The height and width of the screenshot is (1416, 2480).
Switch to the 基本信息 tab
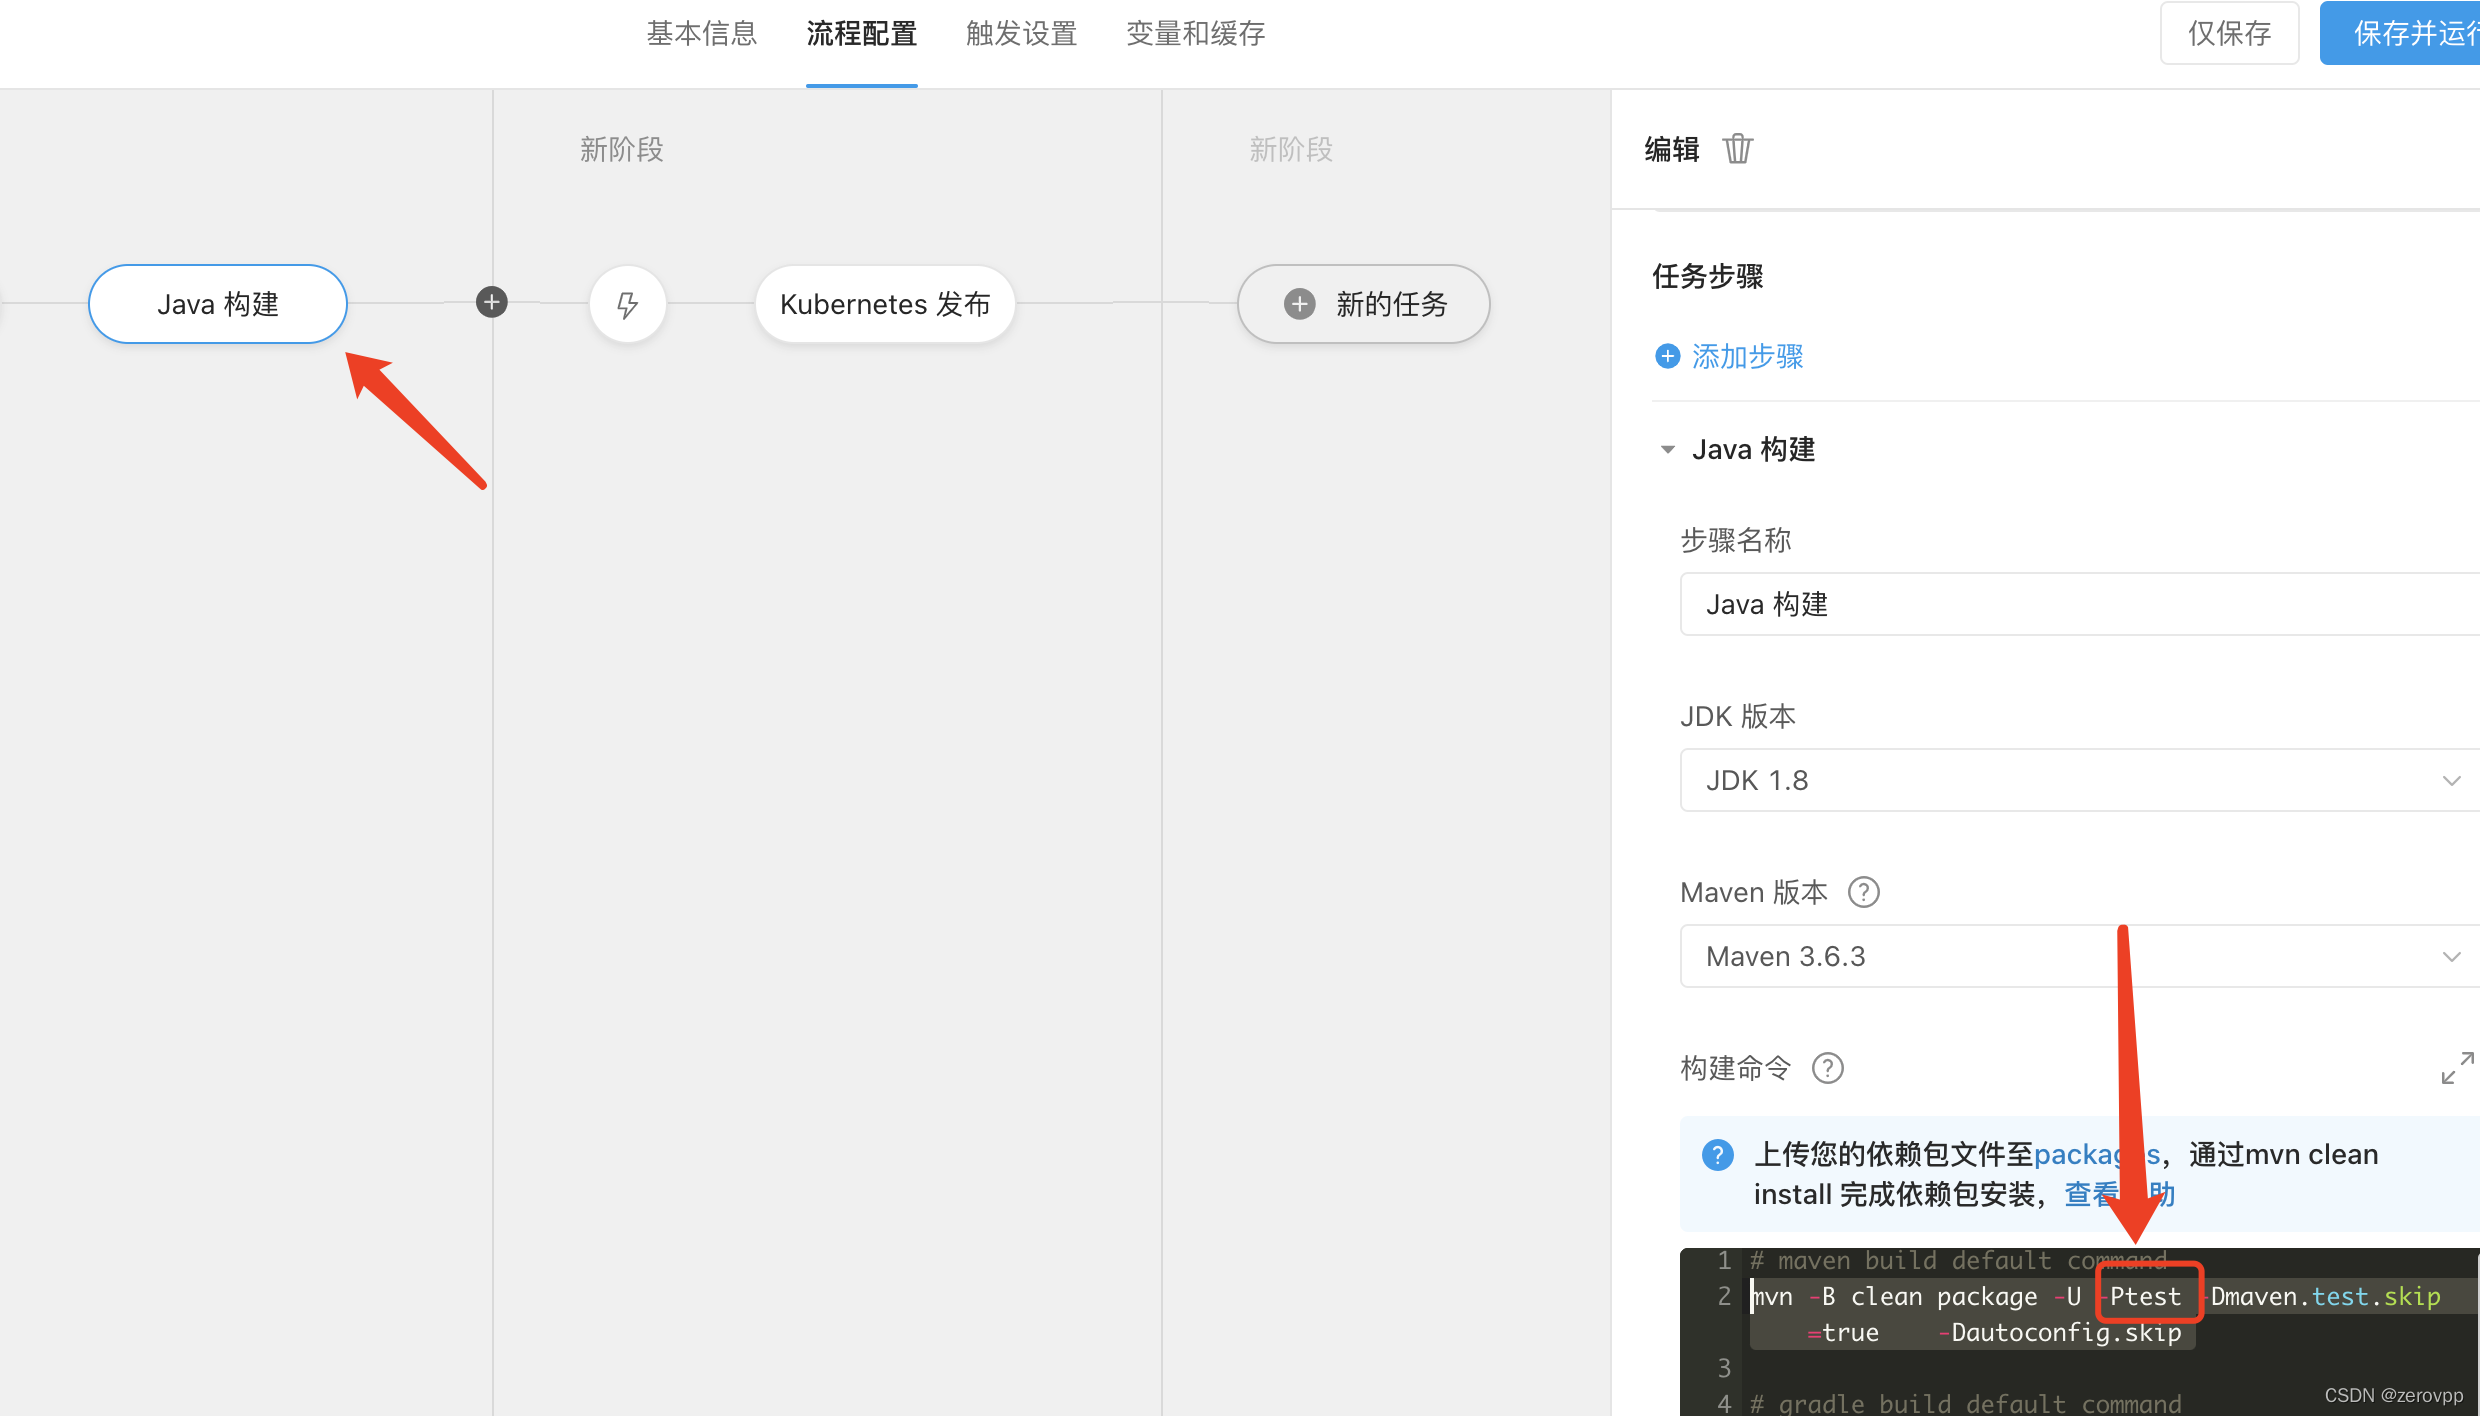[x=701, y=34]
